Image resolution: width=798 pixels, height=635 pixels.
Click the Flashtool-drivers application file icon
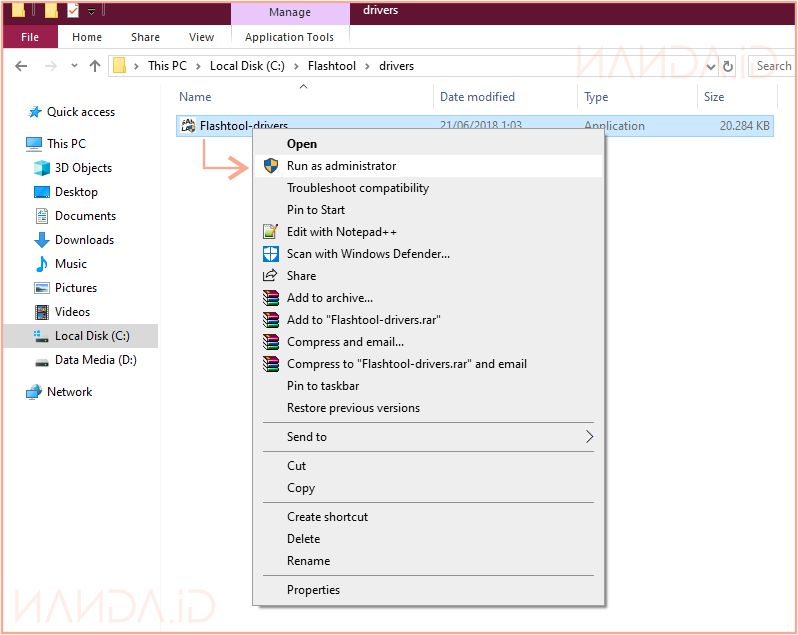[188, 126]
